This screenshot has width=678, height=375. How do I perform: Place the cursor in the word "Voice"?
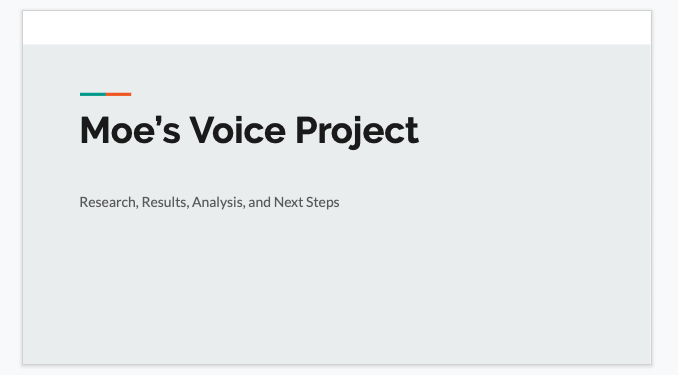coord(238,130)
